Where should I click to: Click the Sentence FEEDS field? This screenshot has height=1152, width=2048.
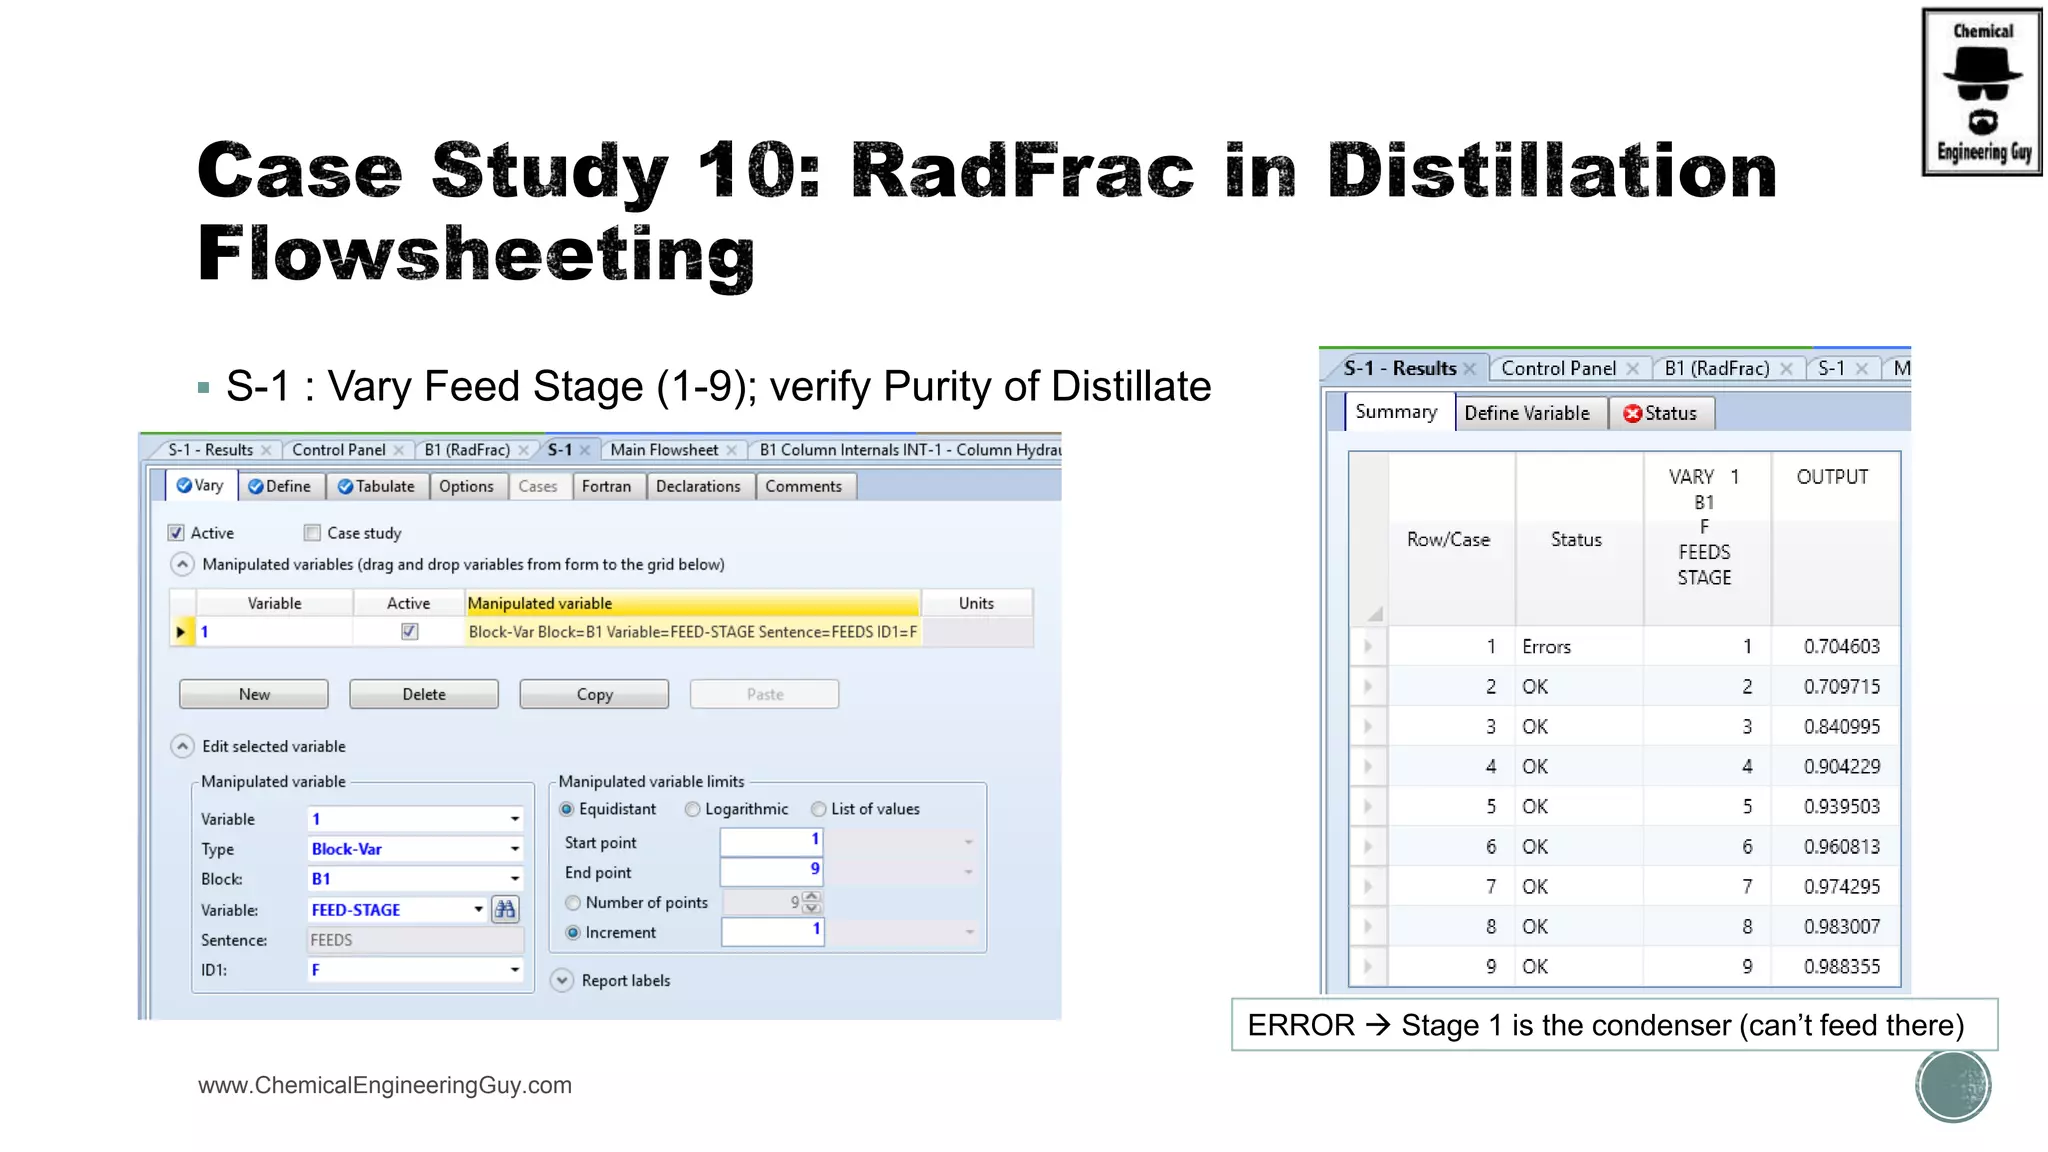point(415,941)
